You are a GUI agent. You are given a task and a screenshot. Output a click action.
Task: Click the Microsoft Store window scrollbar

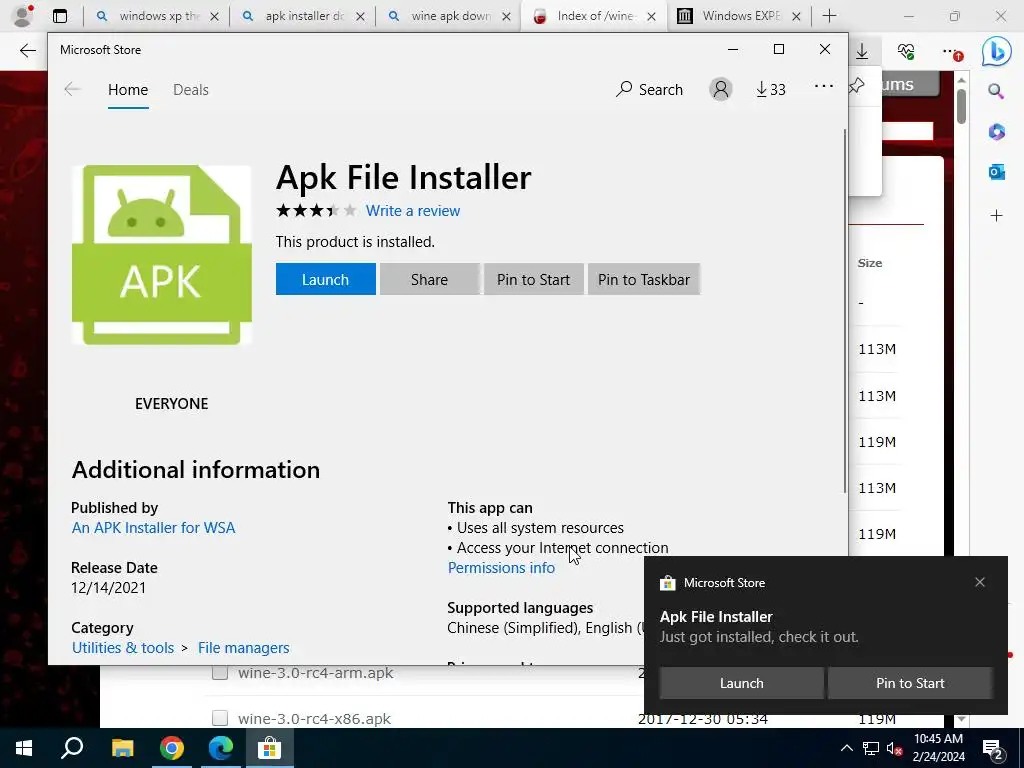pos(845,310)
